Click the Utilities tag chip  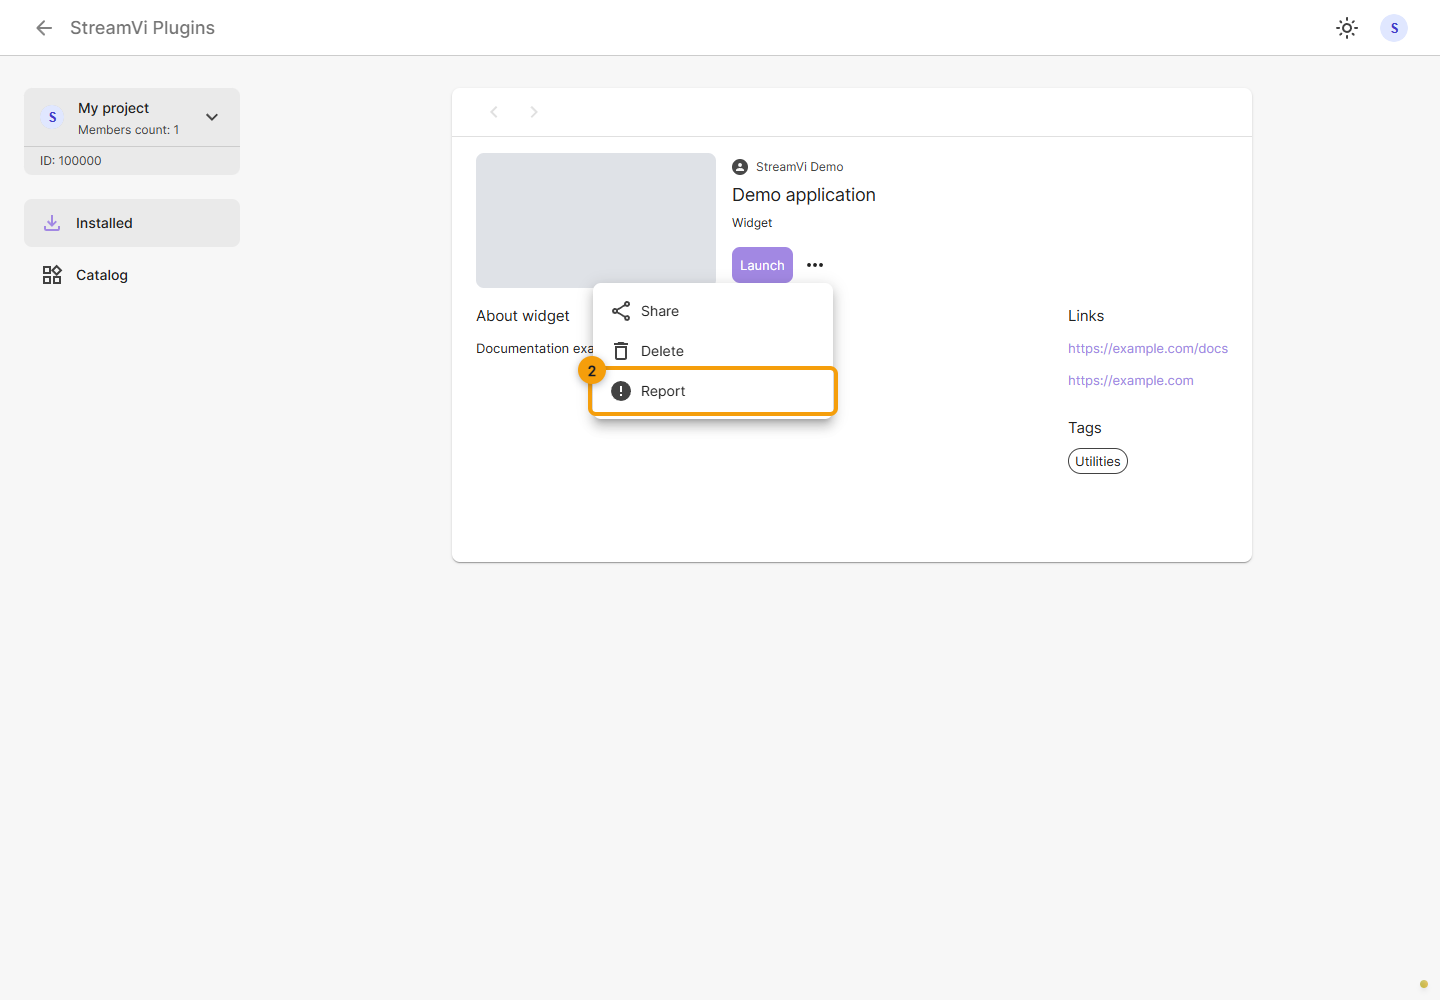coord(1098,461)
